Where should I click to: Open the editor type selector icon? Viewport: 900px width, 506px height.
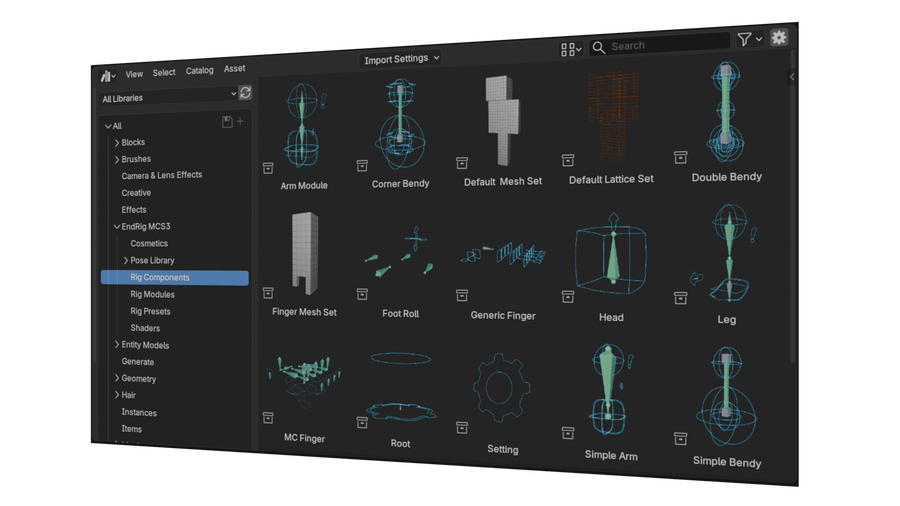[107, 75]
